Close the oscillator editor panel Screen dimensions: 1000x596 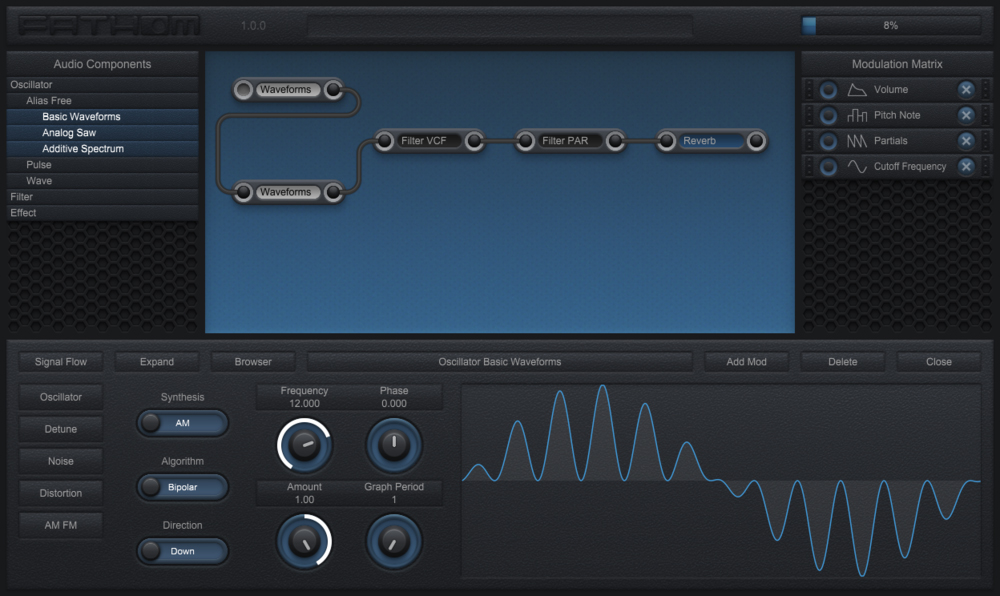tap(939, 361)
